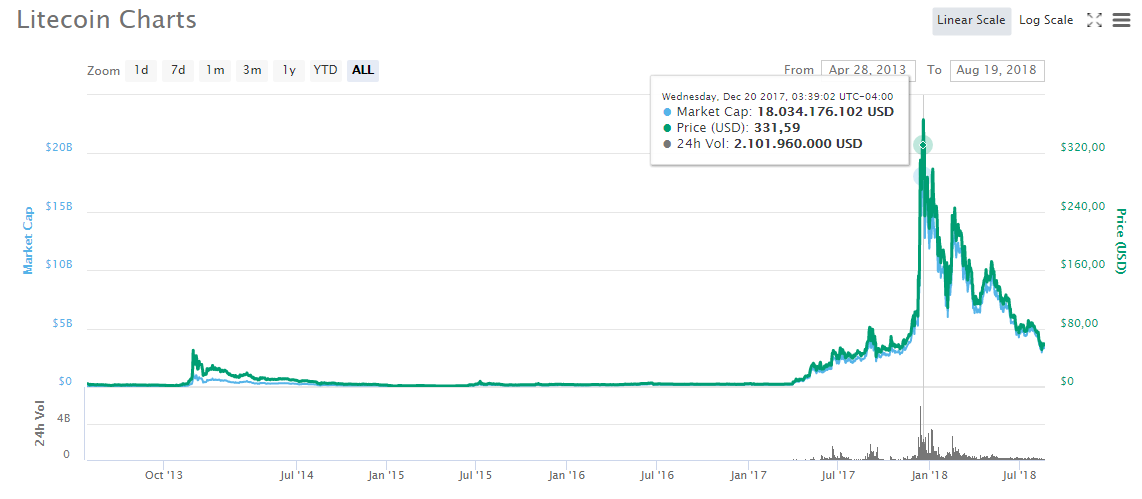Toggle fullscreen chart view icon

click(x=1094, y=20)
